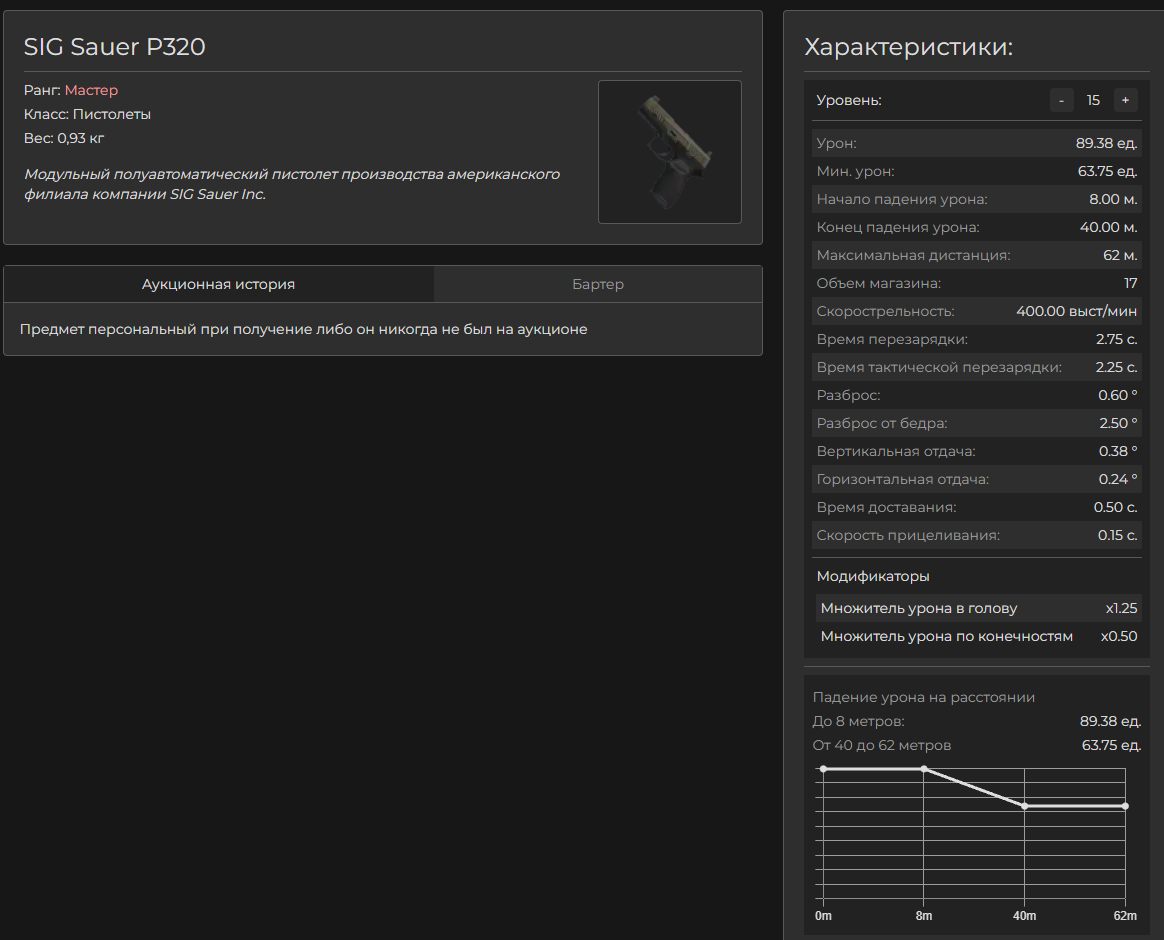Select the Конец падения урона row
Screen dimensions: 1164x940
click(976, 227)
